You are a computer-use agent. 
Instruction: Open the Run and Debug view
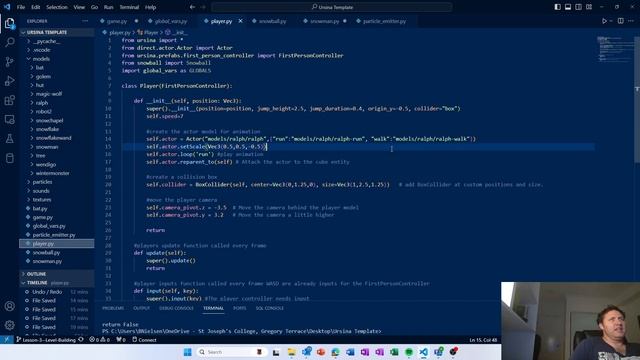pyautogui.click(x=9, y=81)
